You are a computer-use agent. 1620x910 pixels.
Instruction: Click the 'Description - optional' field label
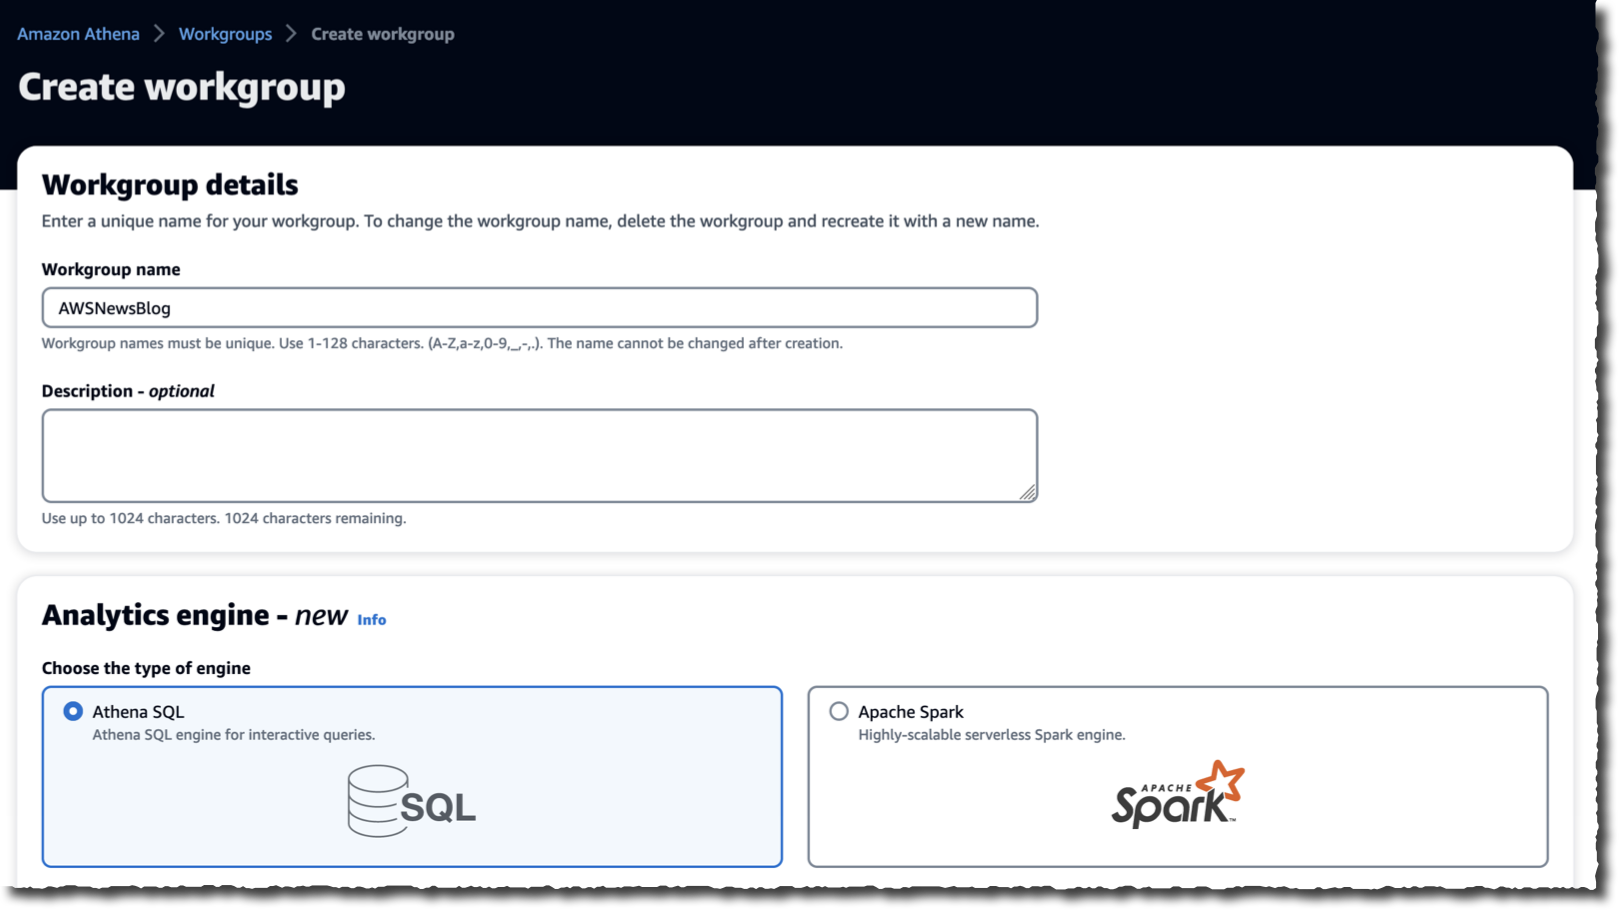128,391
